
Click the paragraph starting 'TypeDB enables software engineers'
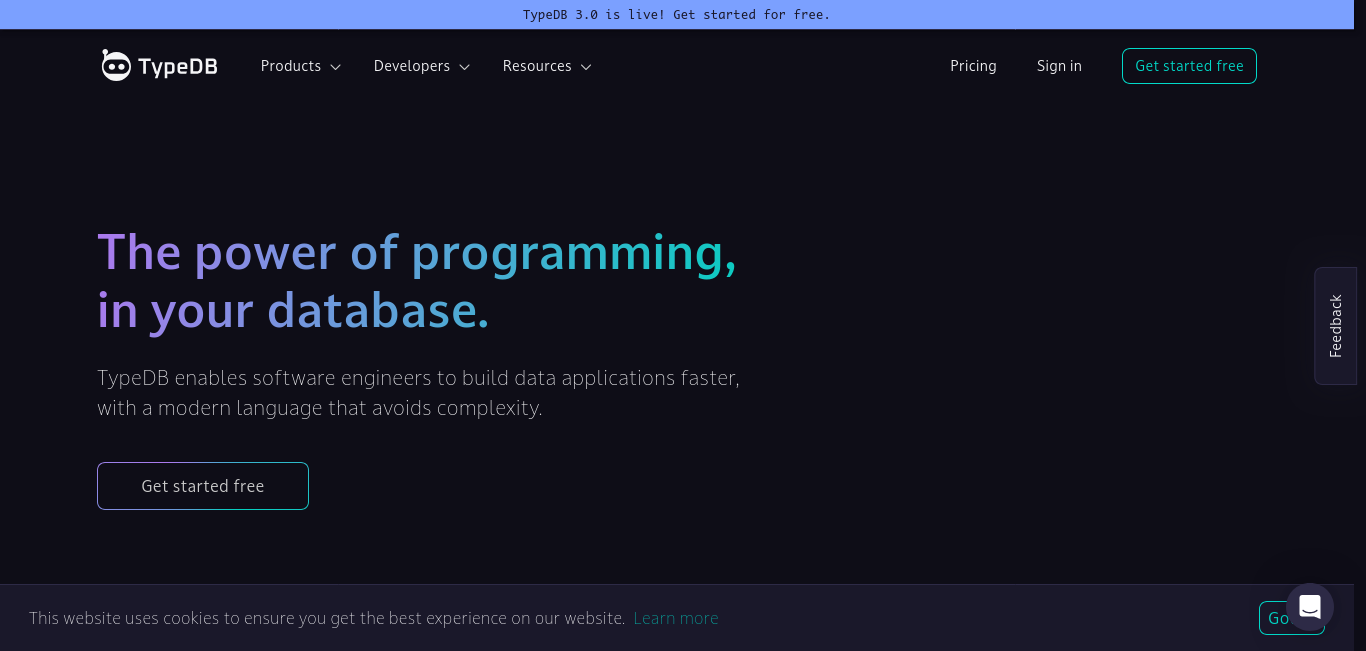[418, 393]
